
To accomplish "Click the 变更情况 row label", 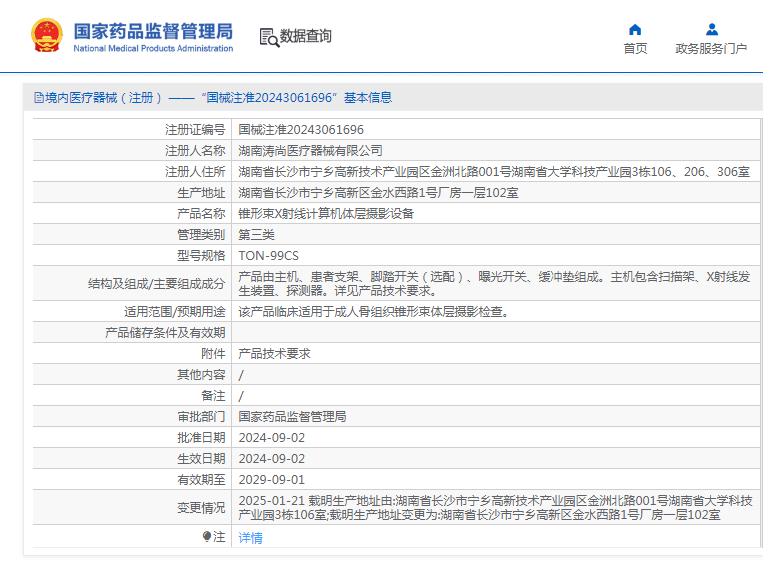I will (x=201, y=507).
